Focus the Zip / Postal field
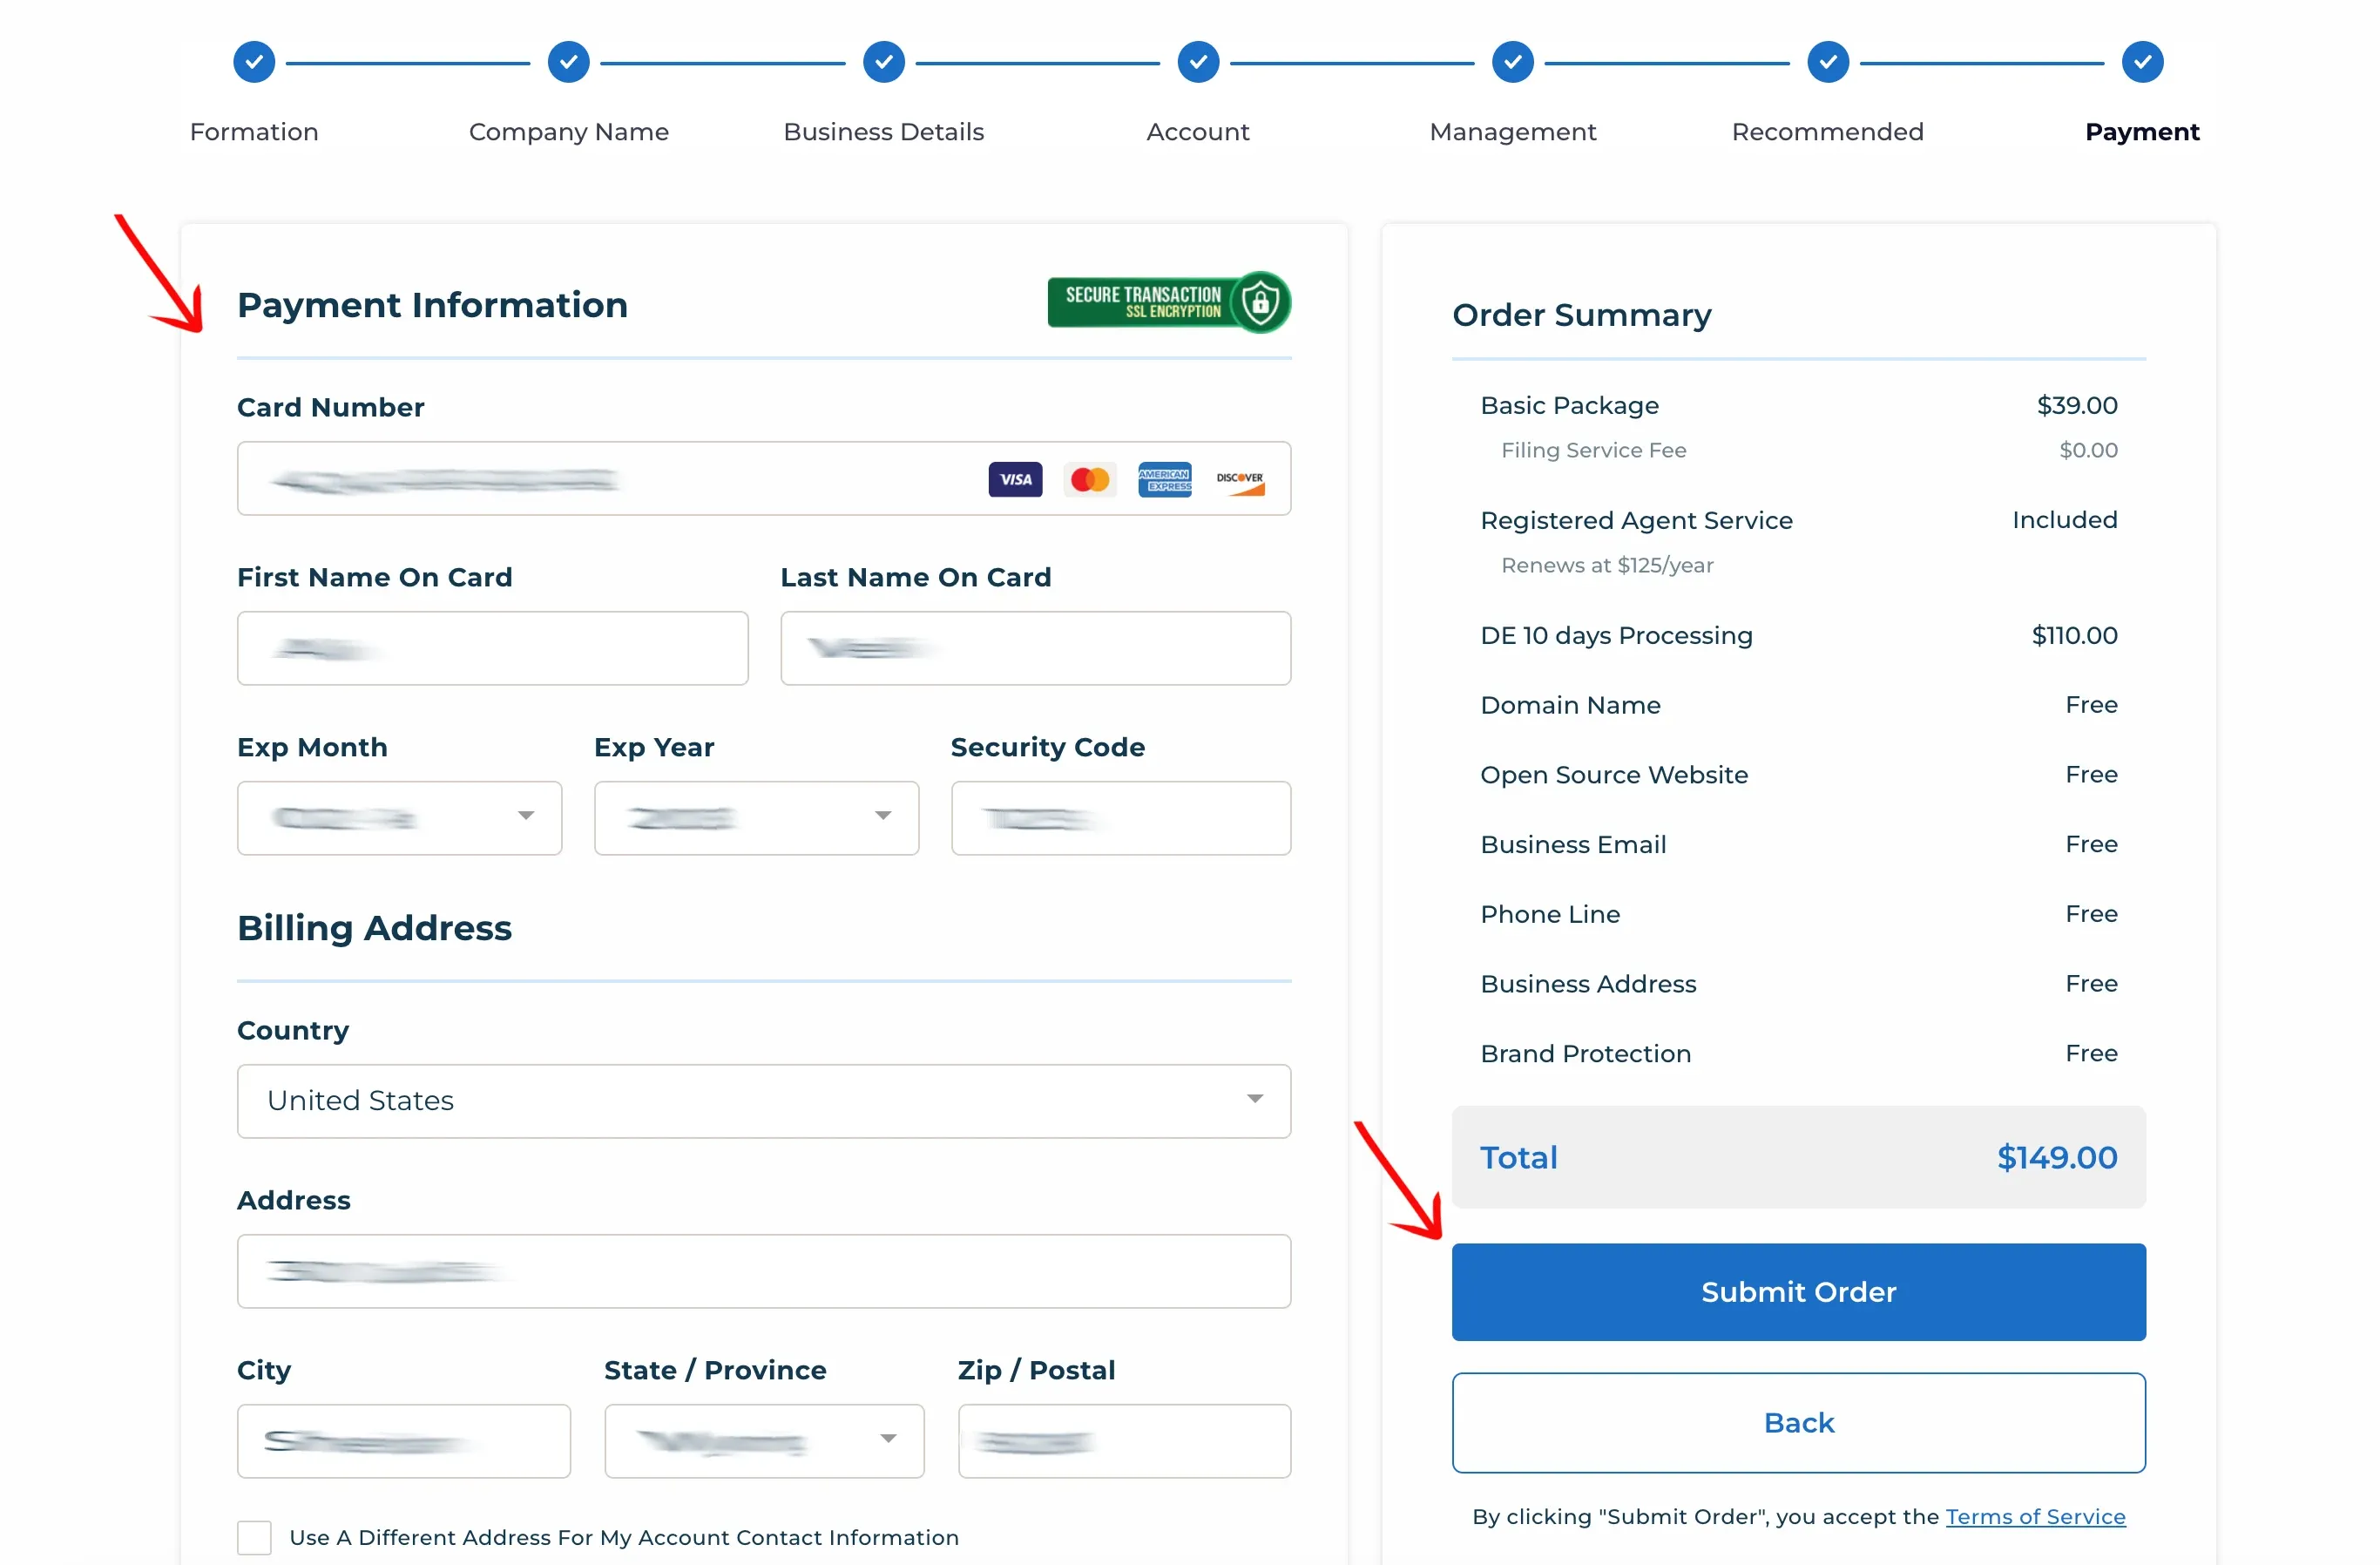Viewport: 2380px width, 1565px height. [1125, 1441]
